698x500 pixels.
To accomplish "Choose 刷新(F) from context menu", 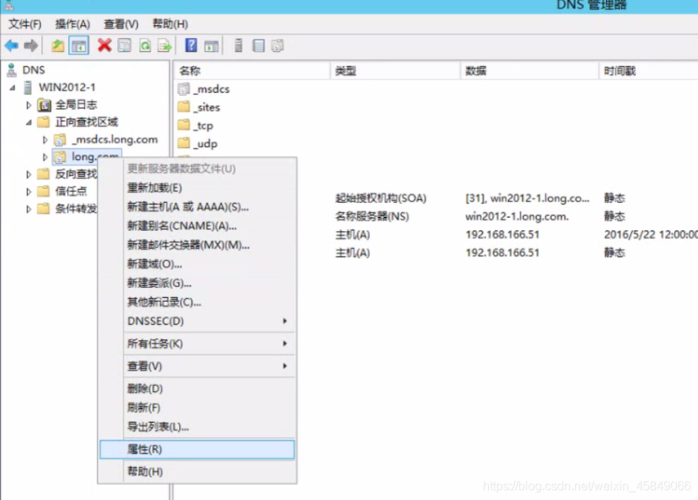I will (x=198, y=408).
